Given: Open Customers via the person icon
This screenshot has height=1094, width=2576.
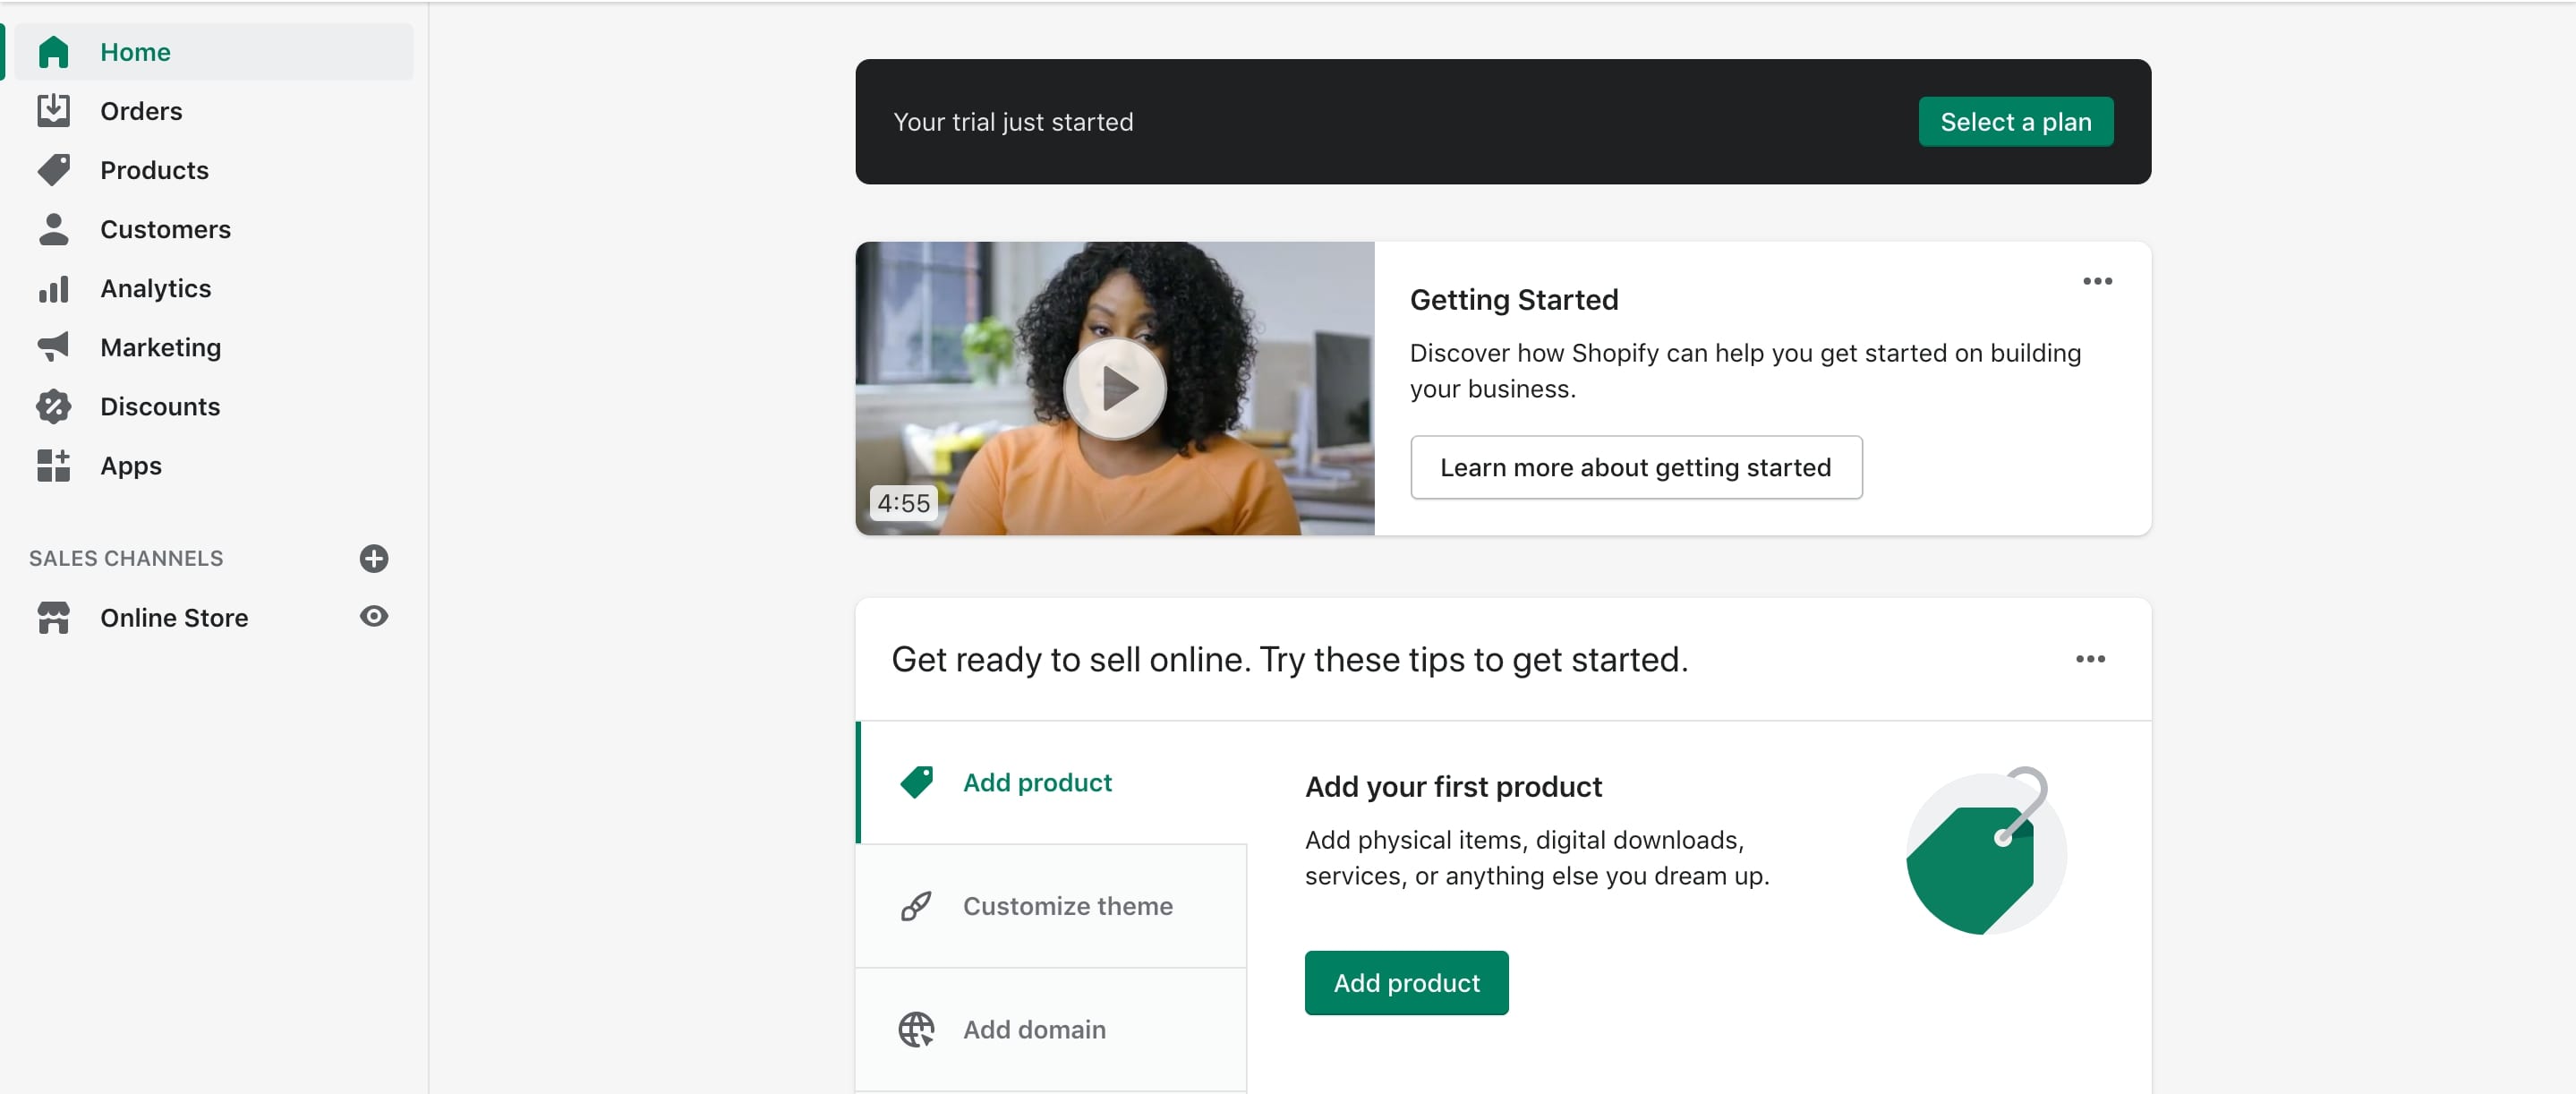Looking at the screenshot, I should pos(53,229).
